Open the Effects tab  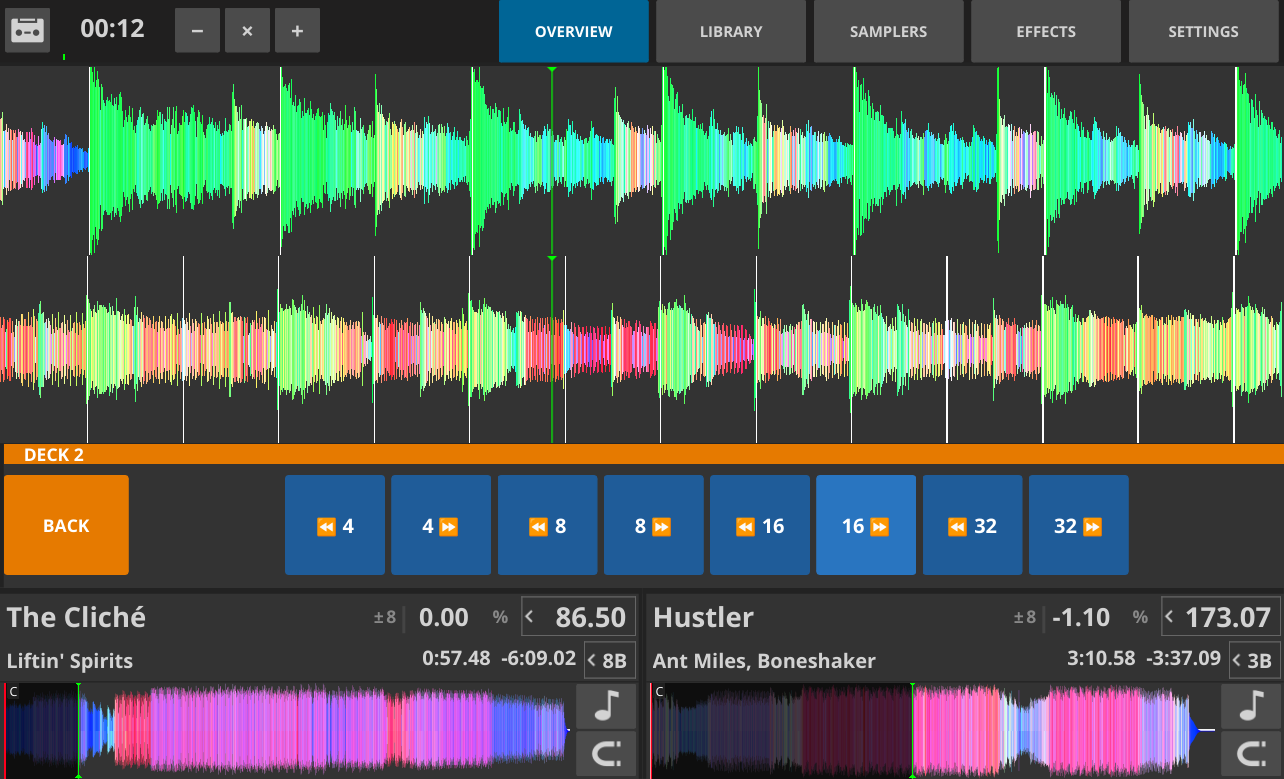click(1046, 31)
